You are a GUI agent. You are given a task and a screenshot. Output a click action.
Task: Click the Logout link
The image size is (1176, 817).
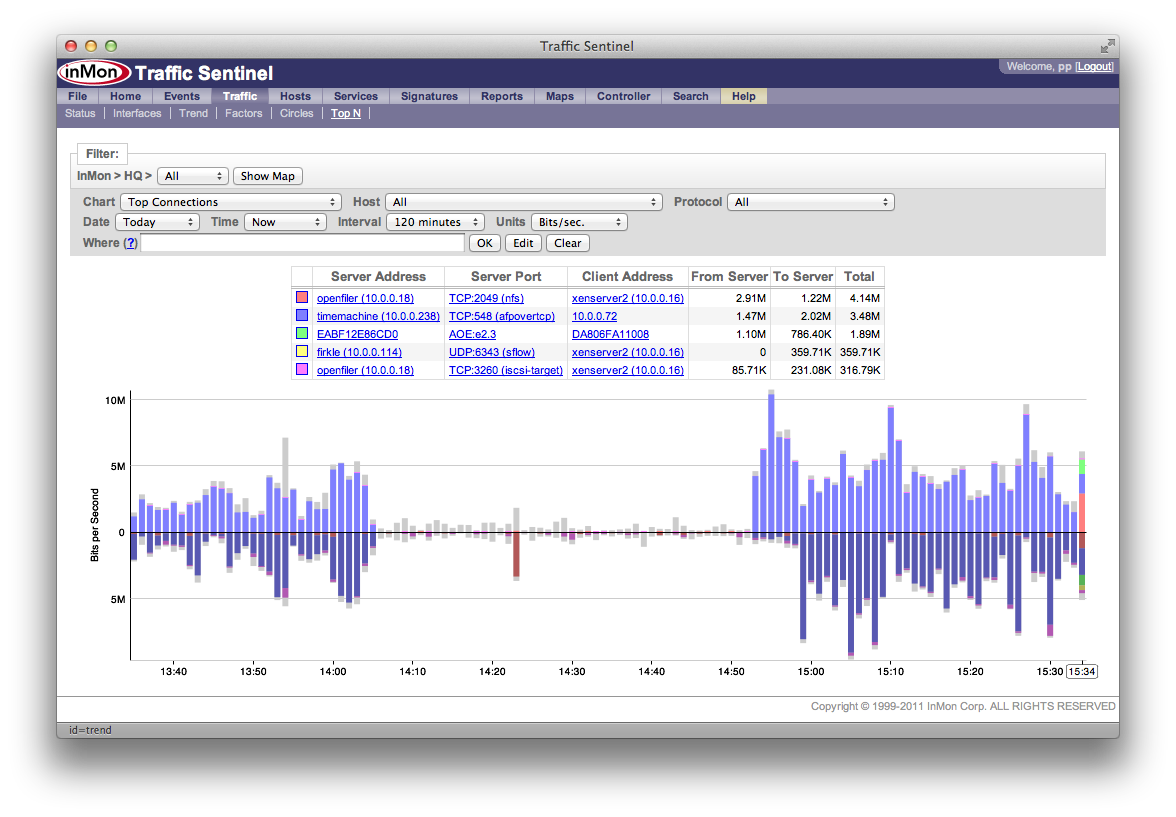(x=1094, y=67)
